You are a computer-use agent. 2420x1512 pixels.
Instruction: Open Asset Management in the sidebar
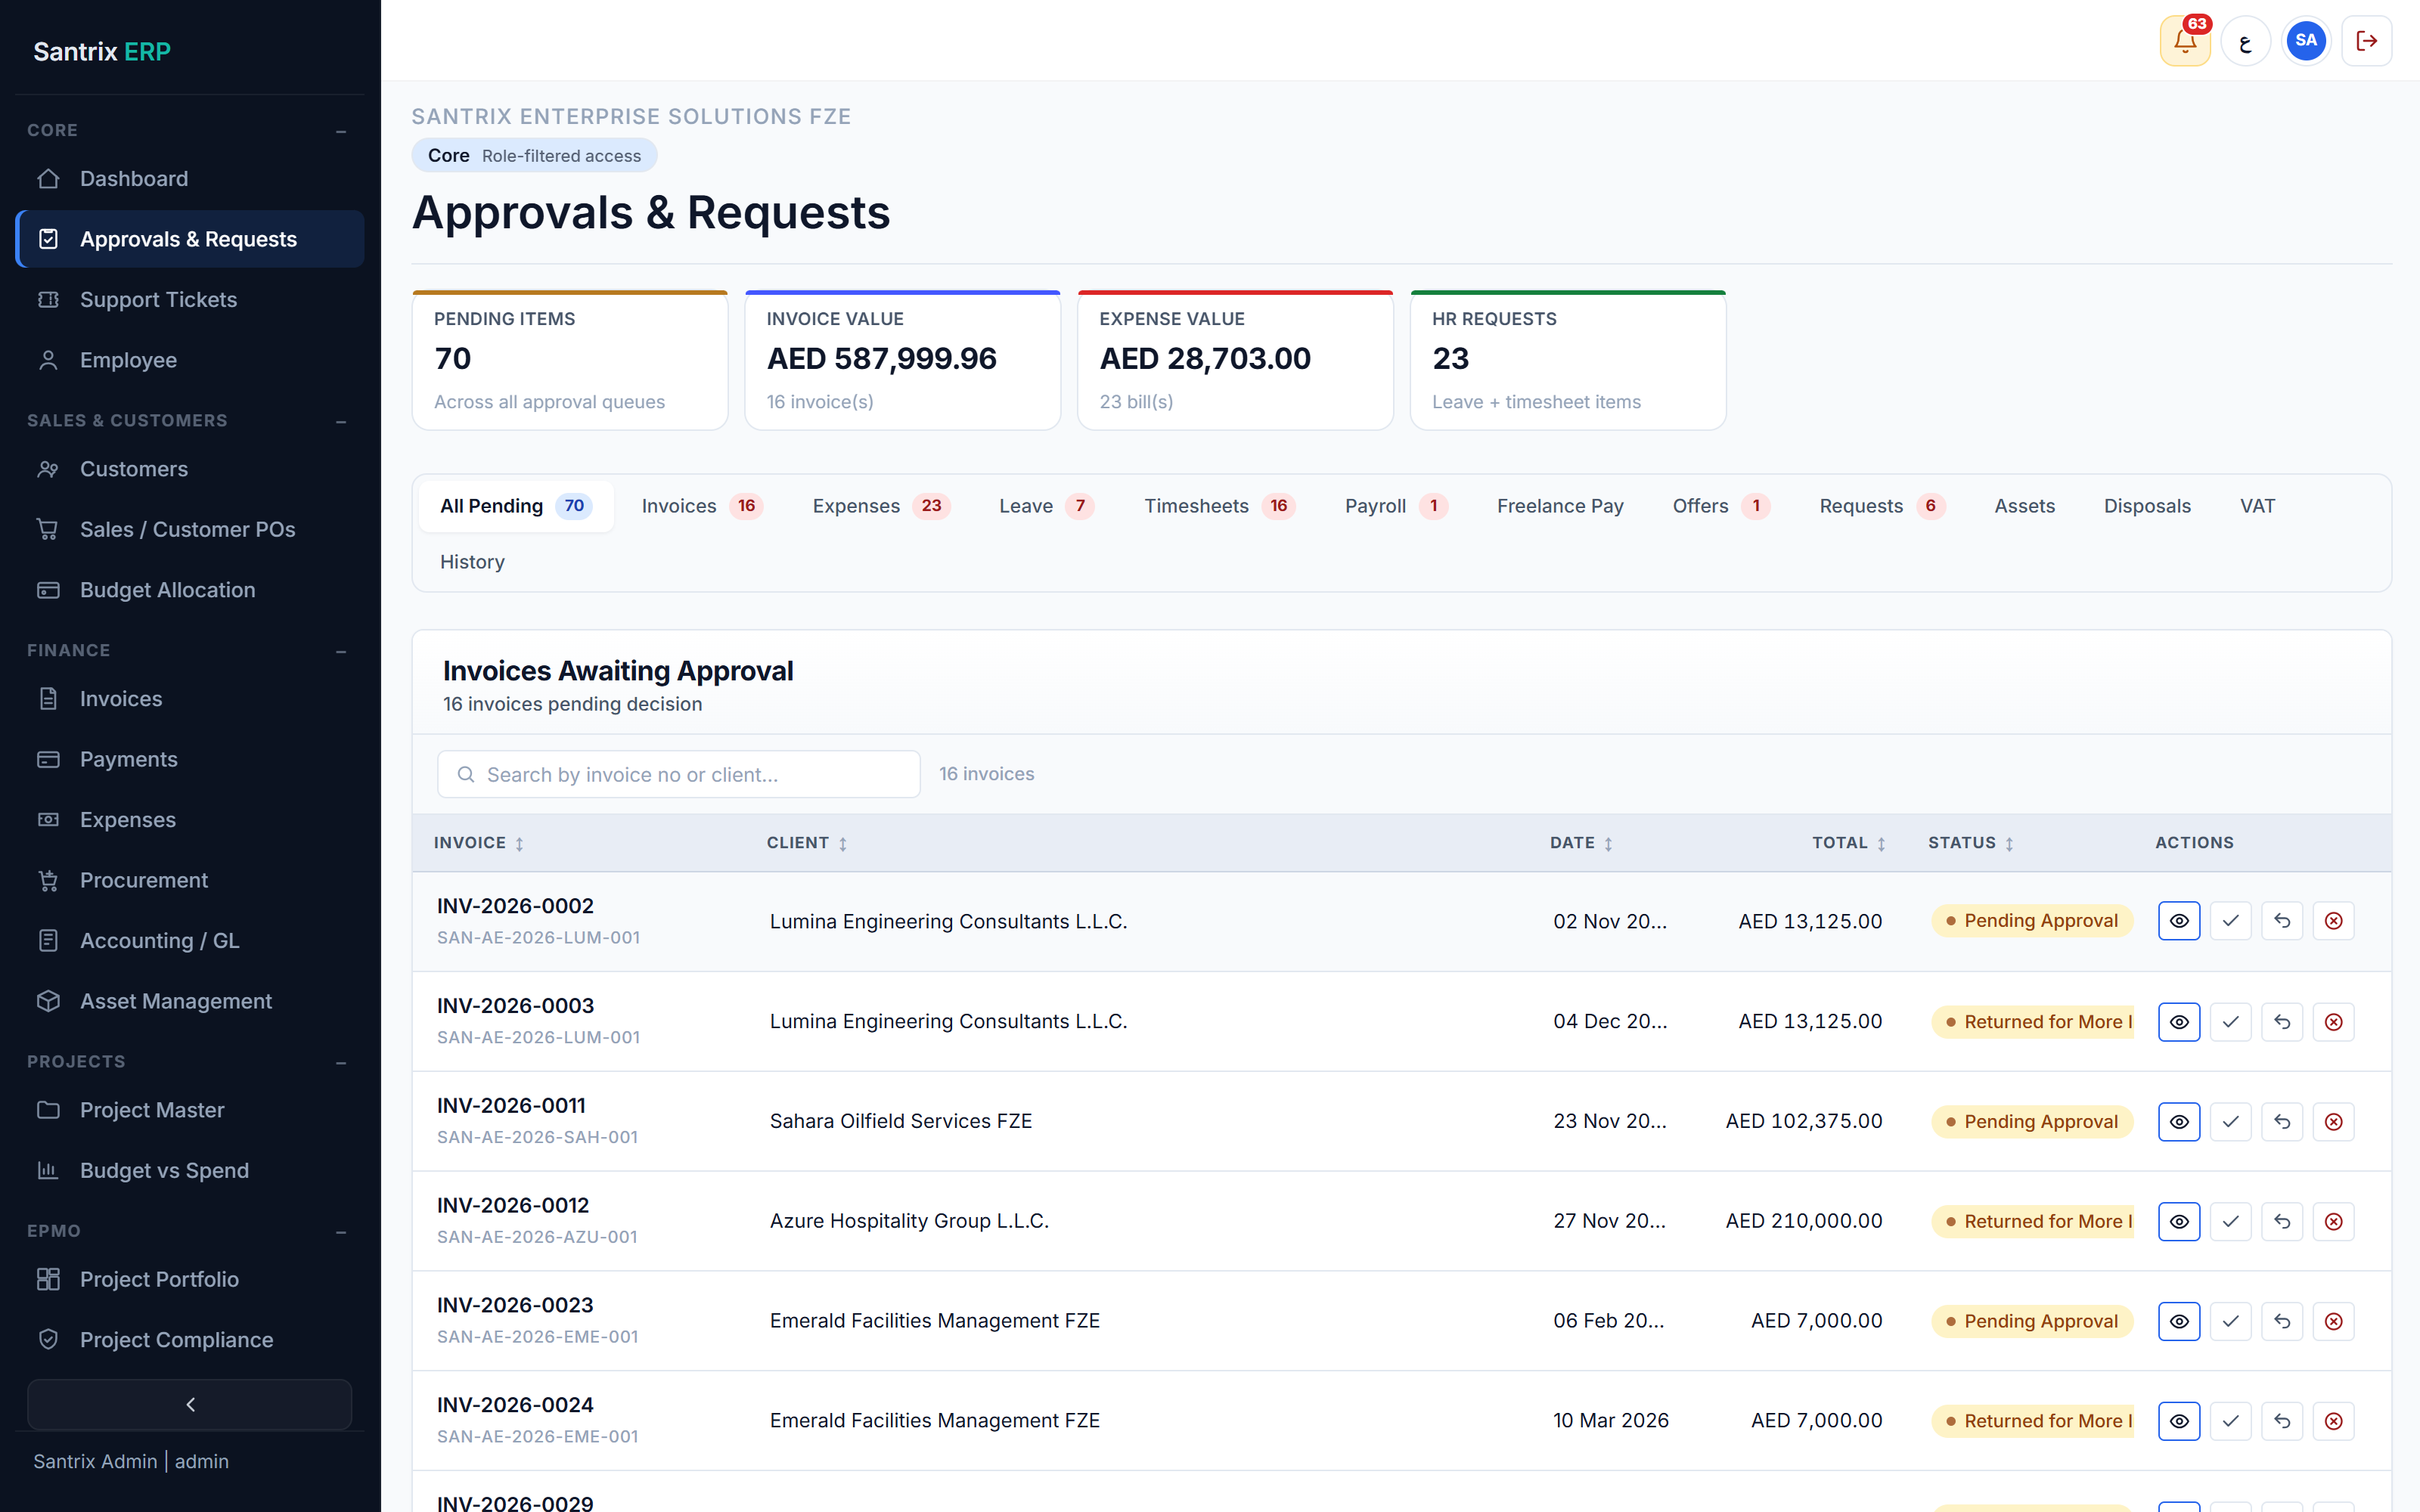pos(190,1001)
